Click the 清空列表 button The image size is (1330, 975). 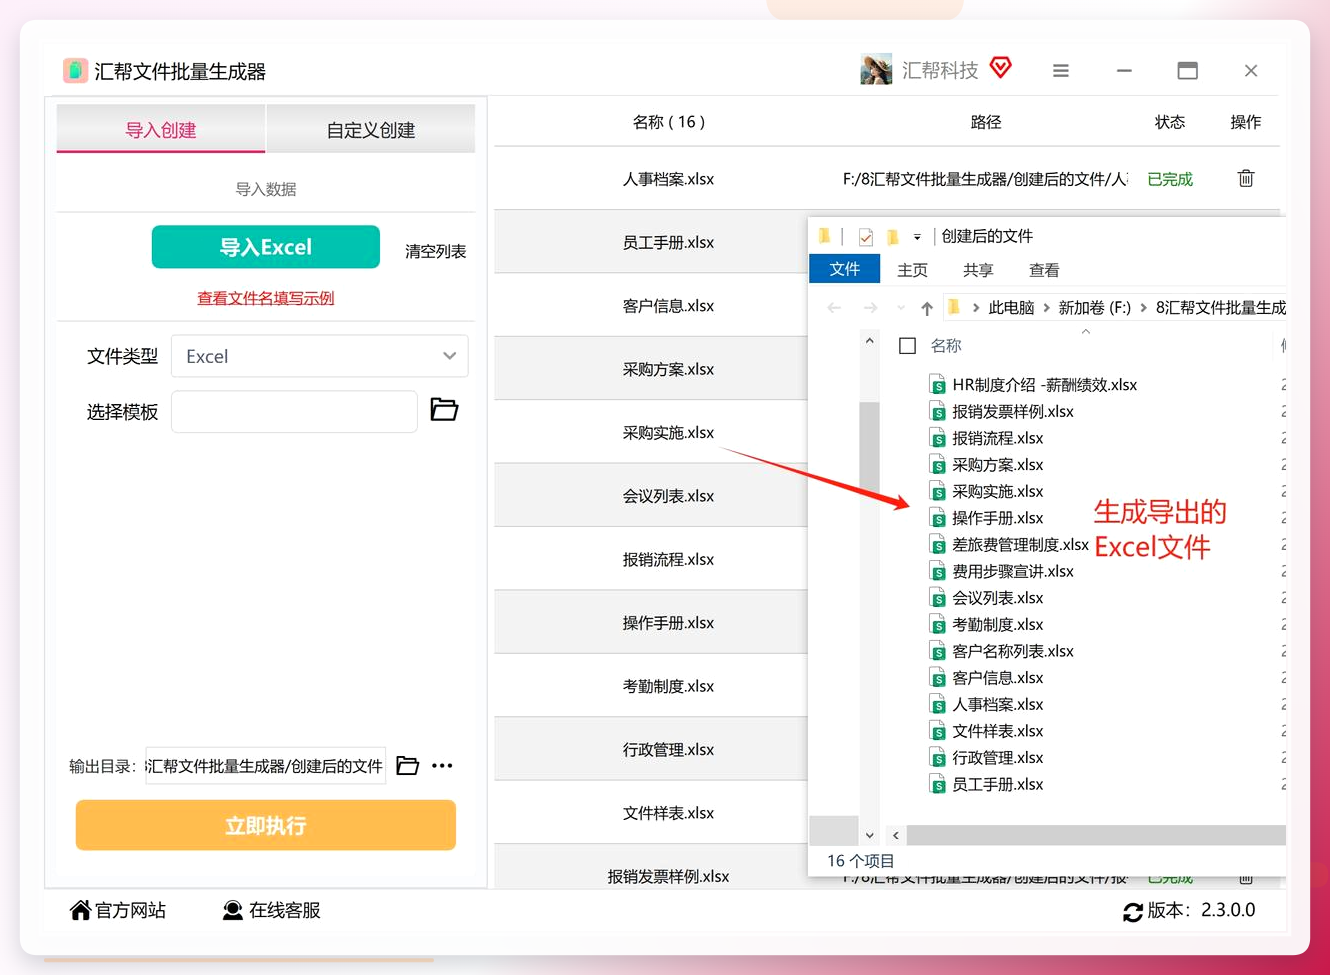[436, 251]
